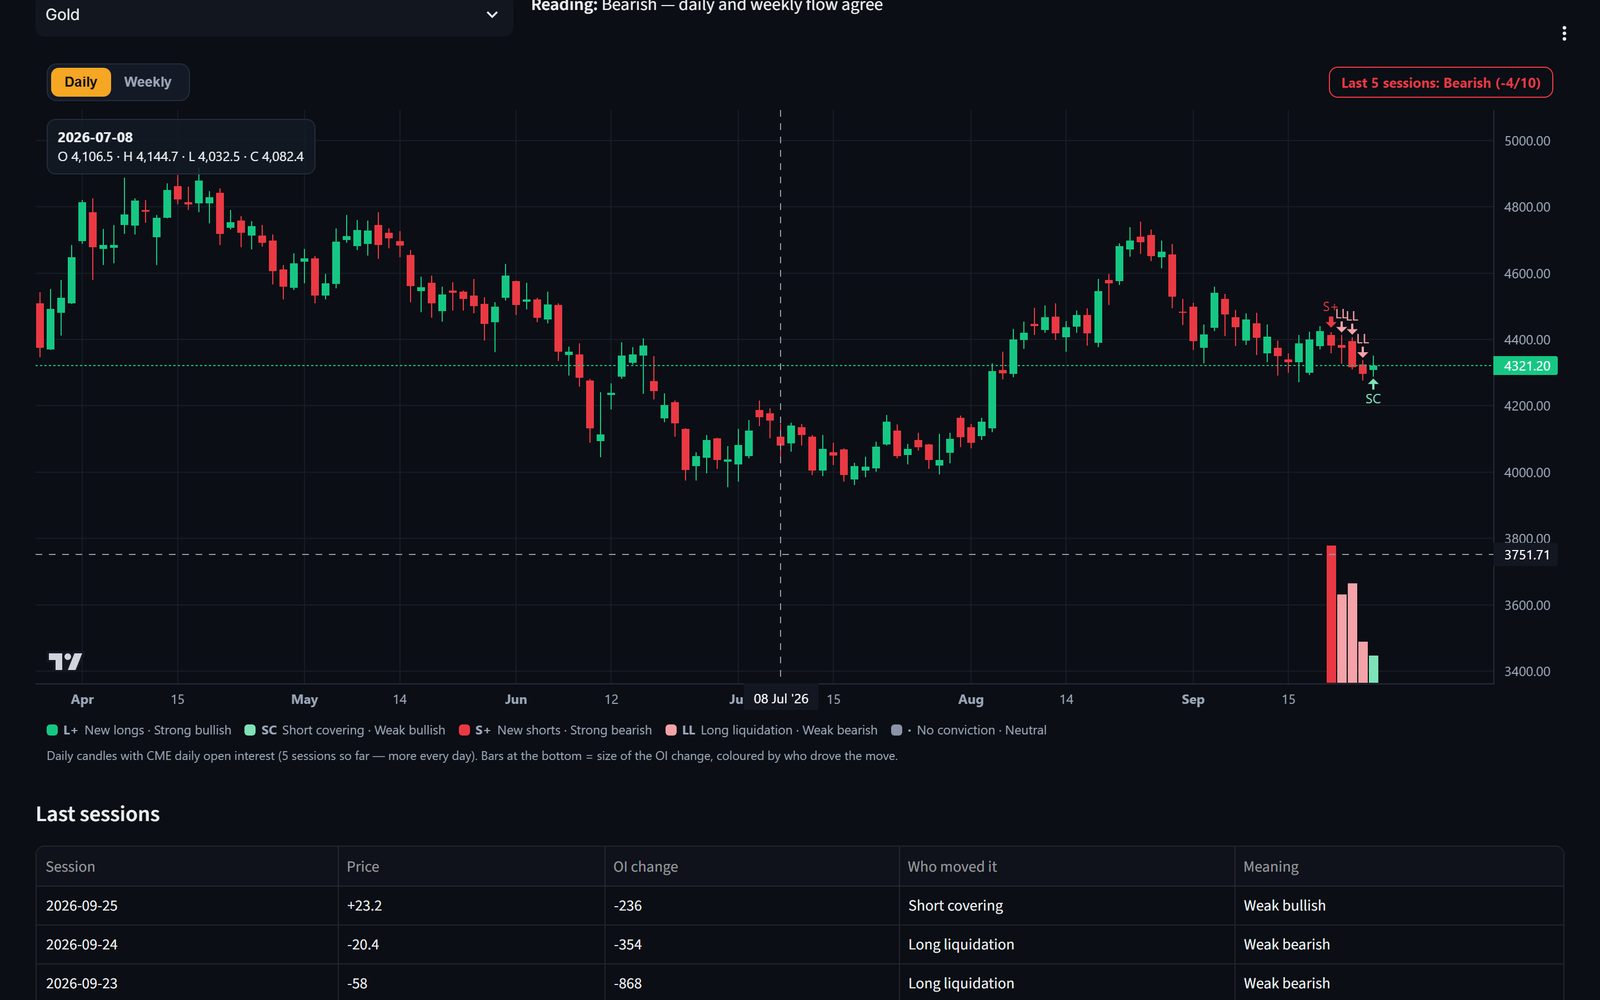Open the three-dot options menu

pyautogui.click(x=1564, y=34)
